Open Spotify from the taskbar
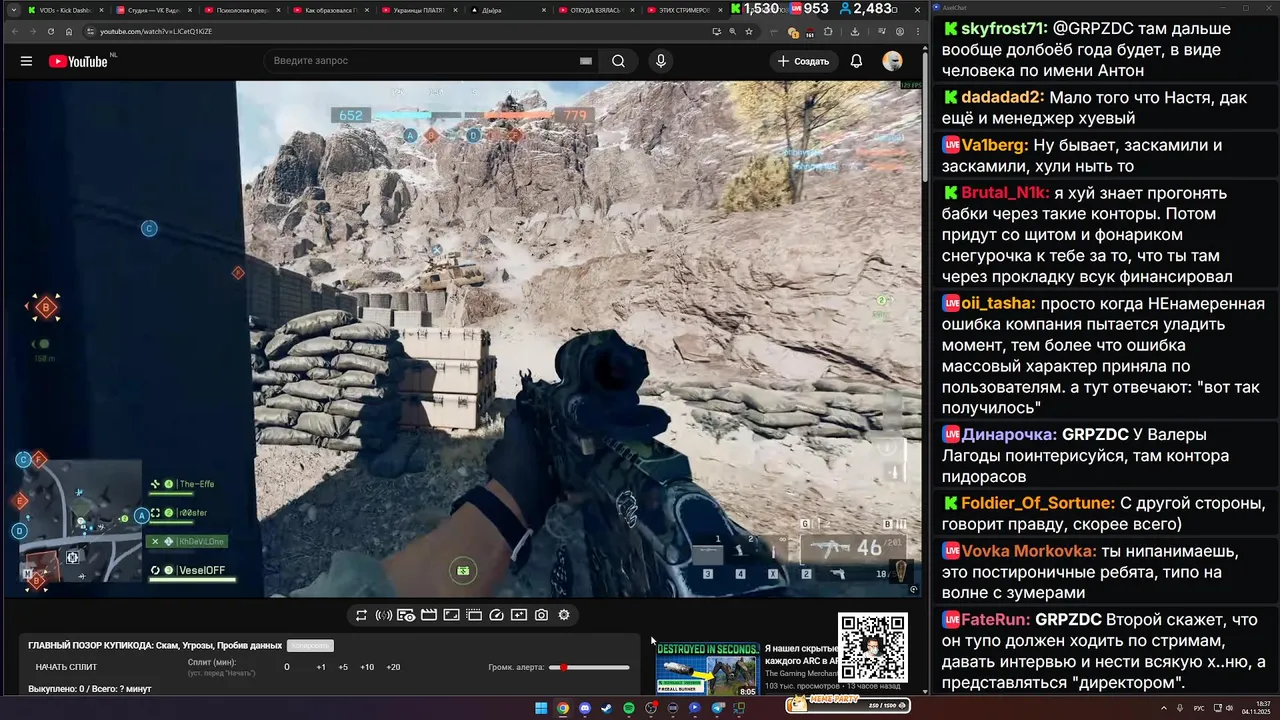This screenshot has width=1280, height=720. pyautogui.click(x=629, y=708)
